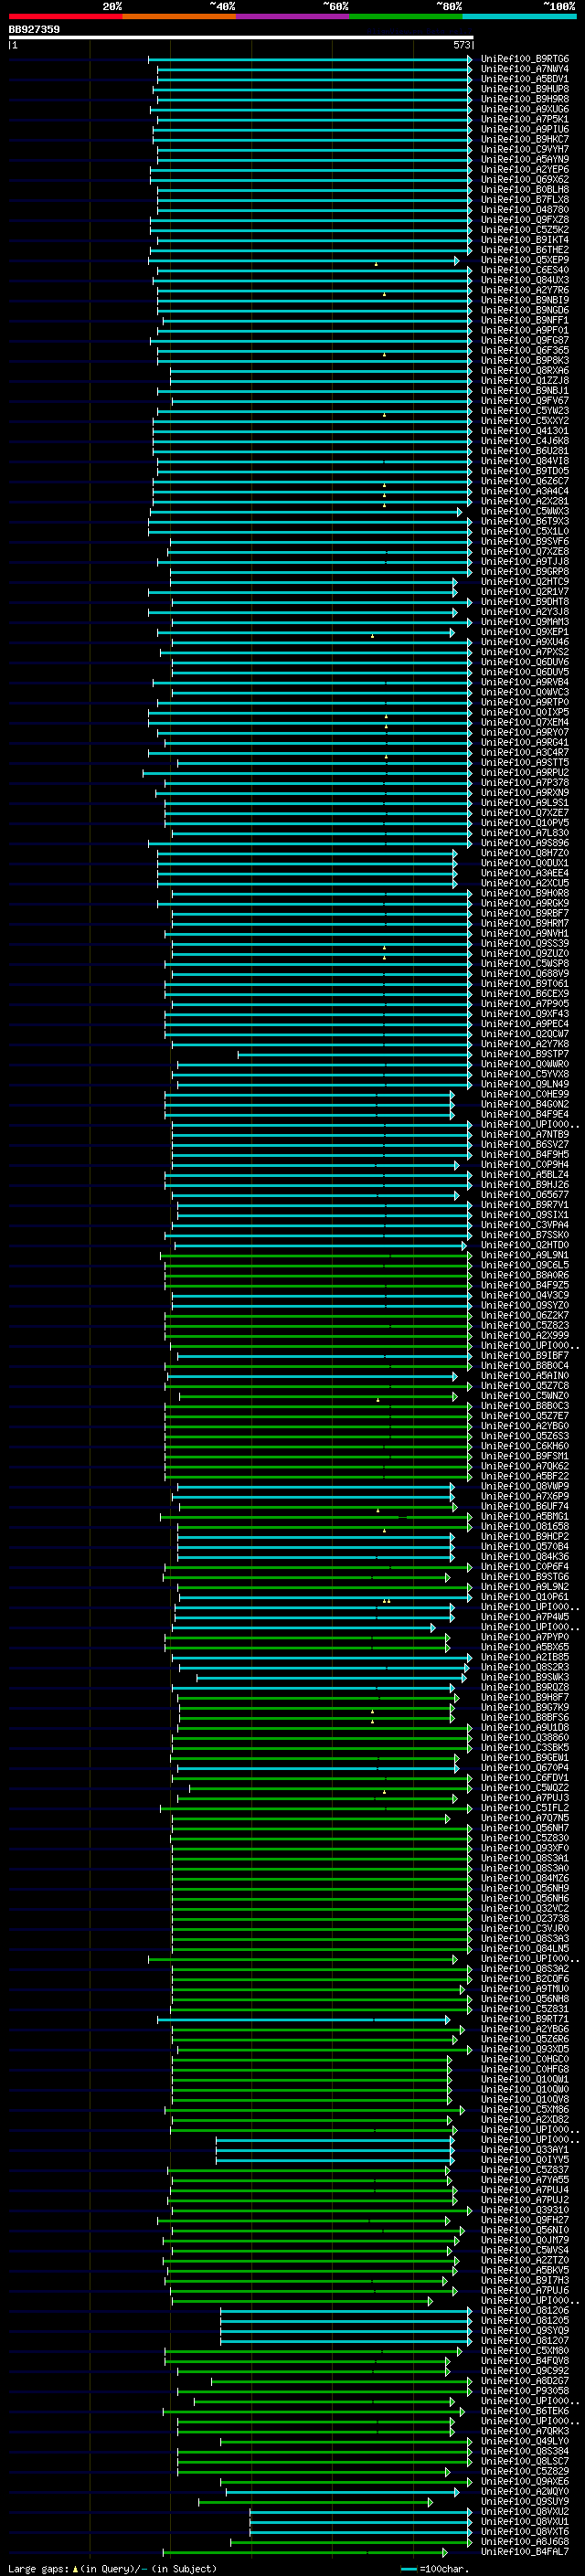Select the UniRef100_A5BLZ4 label

525,1175
